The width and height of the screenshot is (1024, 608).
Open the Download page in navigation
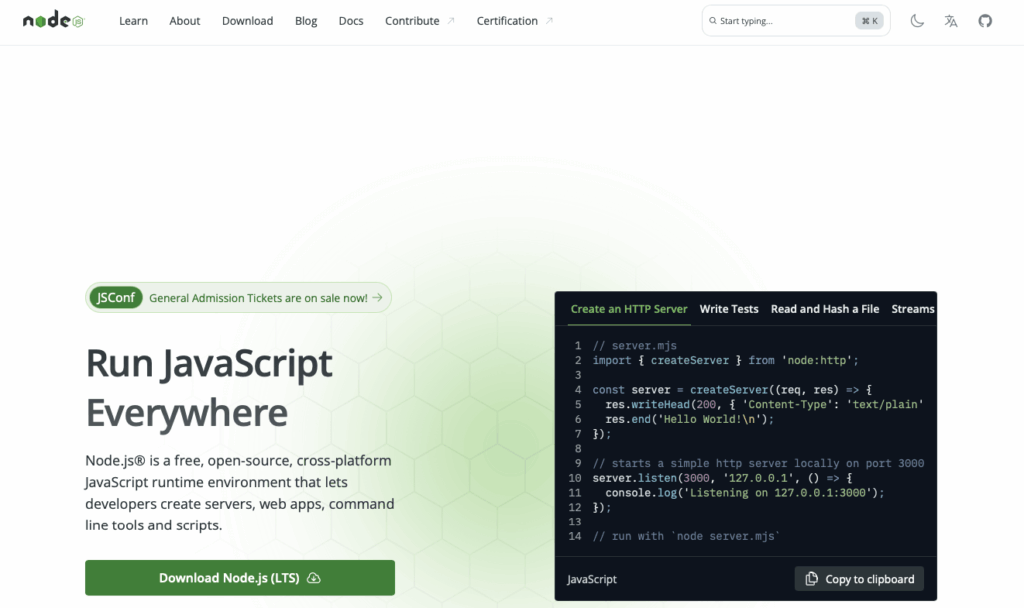point(247,21)
